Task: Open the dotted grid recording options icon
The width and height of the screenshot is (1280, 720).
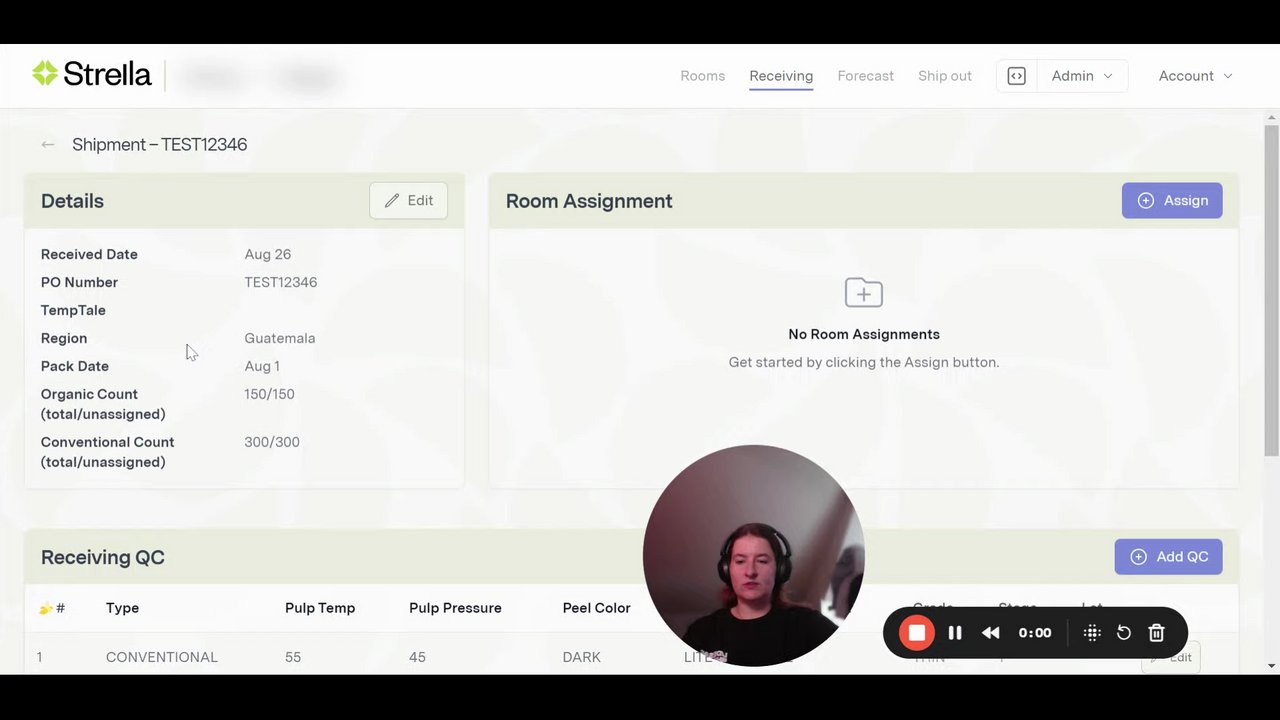Action: point(1092,633)
